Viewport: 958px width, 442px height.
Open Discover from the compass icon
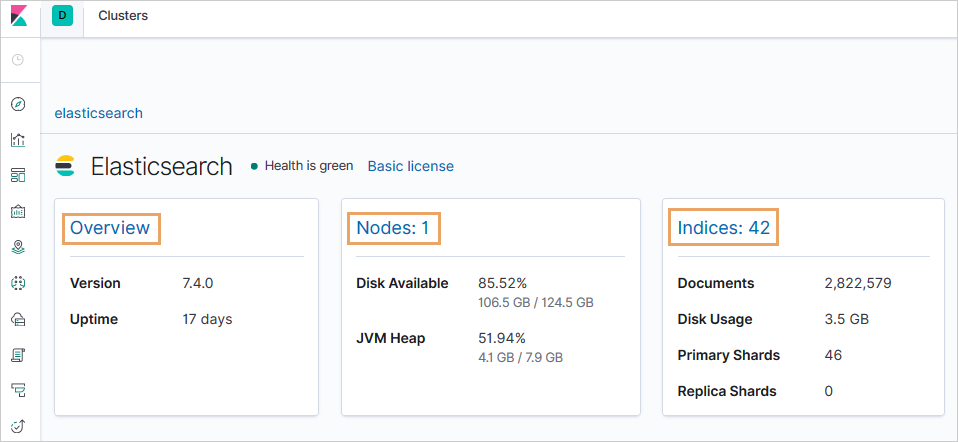[18, 104]
